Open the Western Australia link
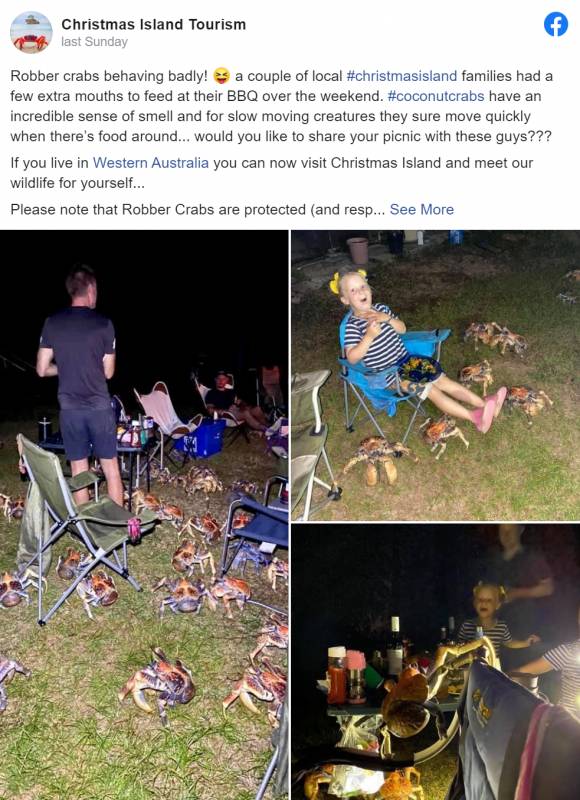This screenshot has height=800, width=580. (x=151, y=163)
